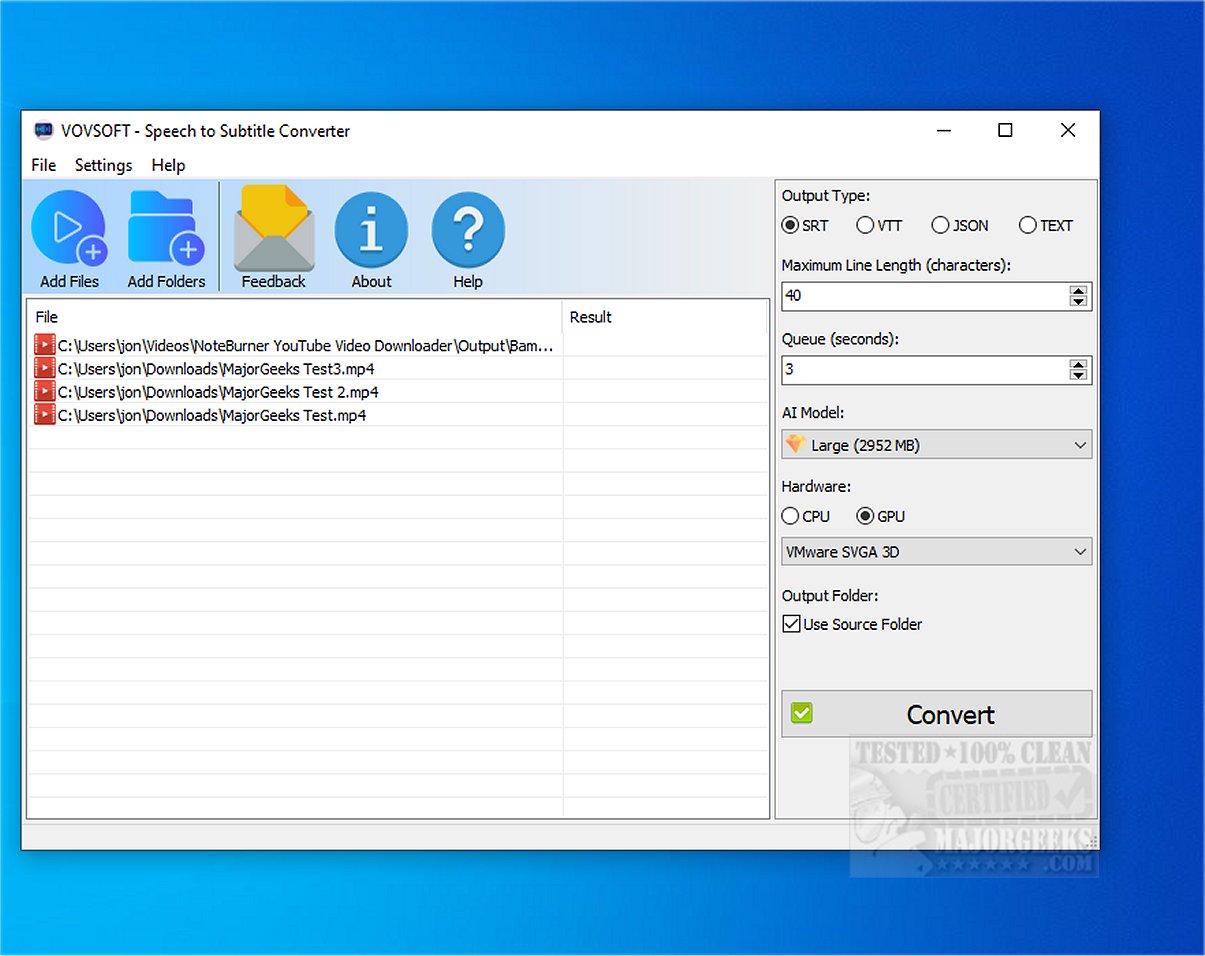Expand the AI Model dropdown
The image size is (1205, 956).
click(x=1080, y=445)
